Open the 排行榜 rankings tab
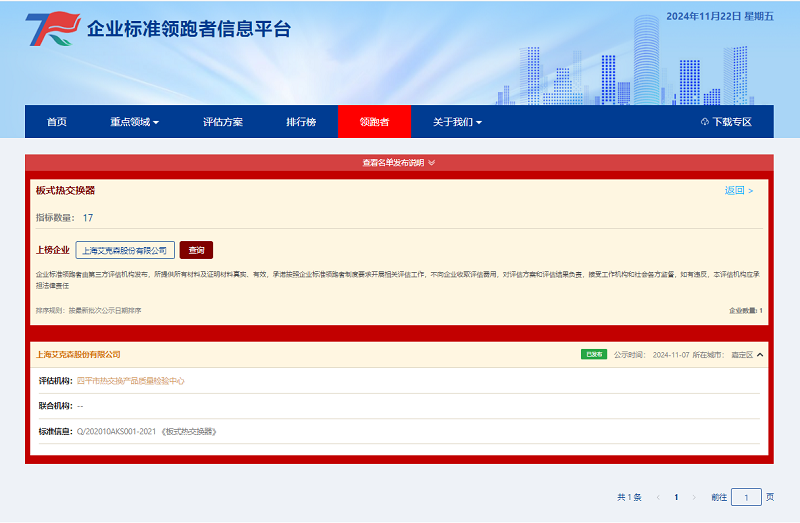This screenshot has width=800, height=523. [301, 122]
